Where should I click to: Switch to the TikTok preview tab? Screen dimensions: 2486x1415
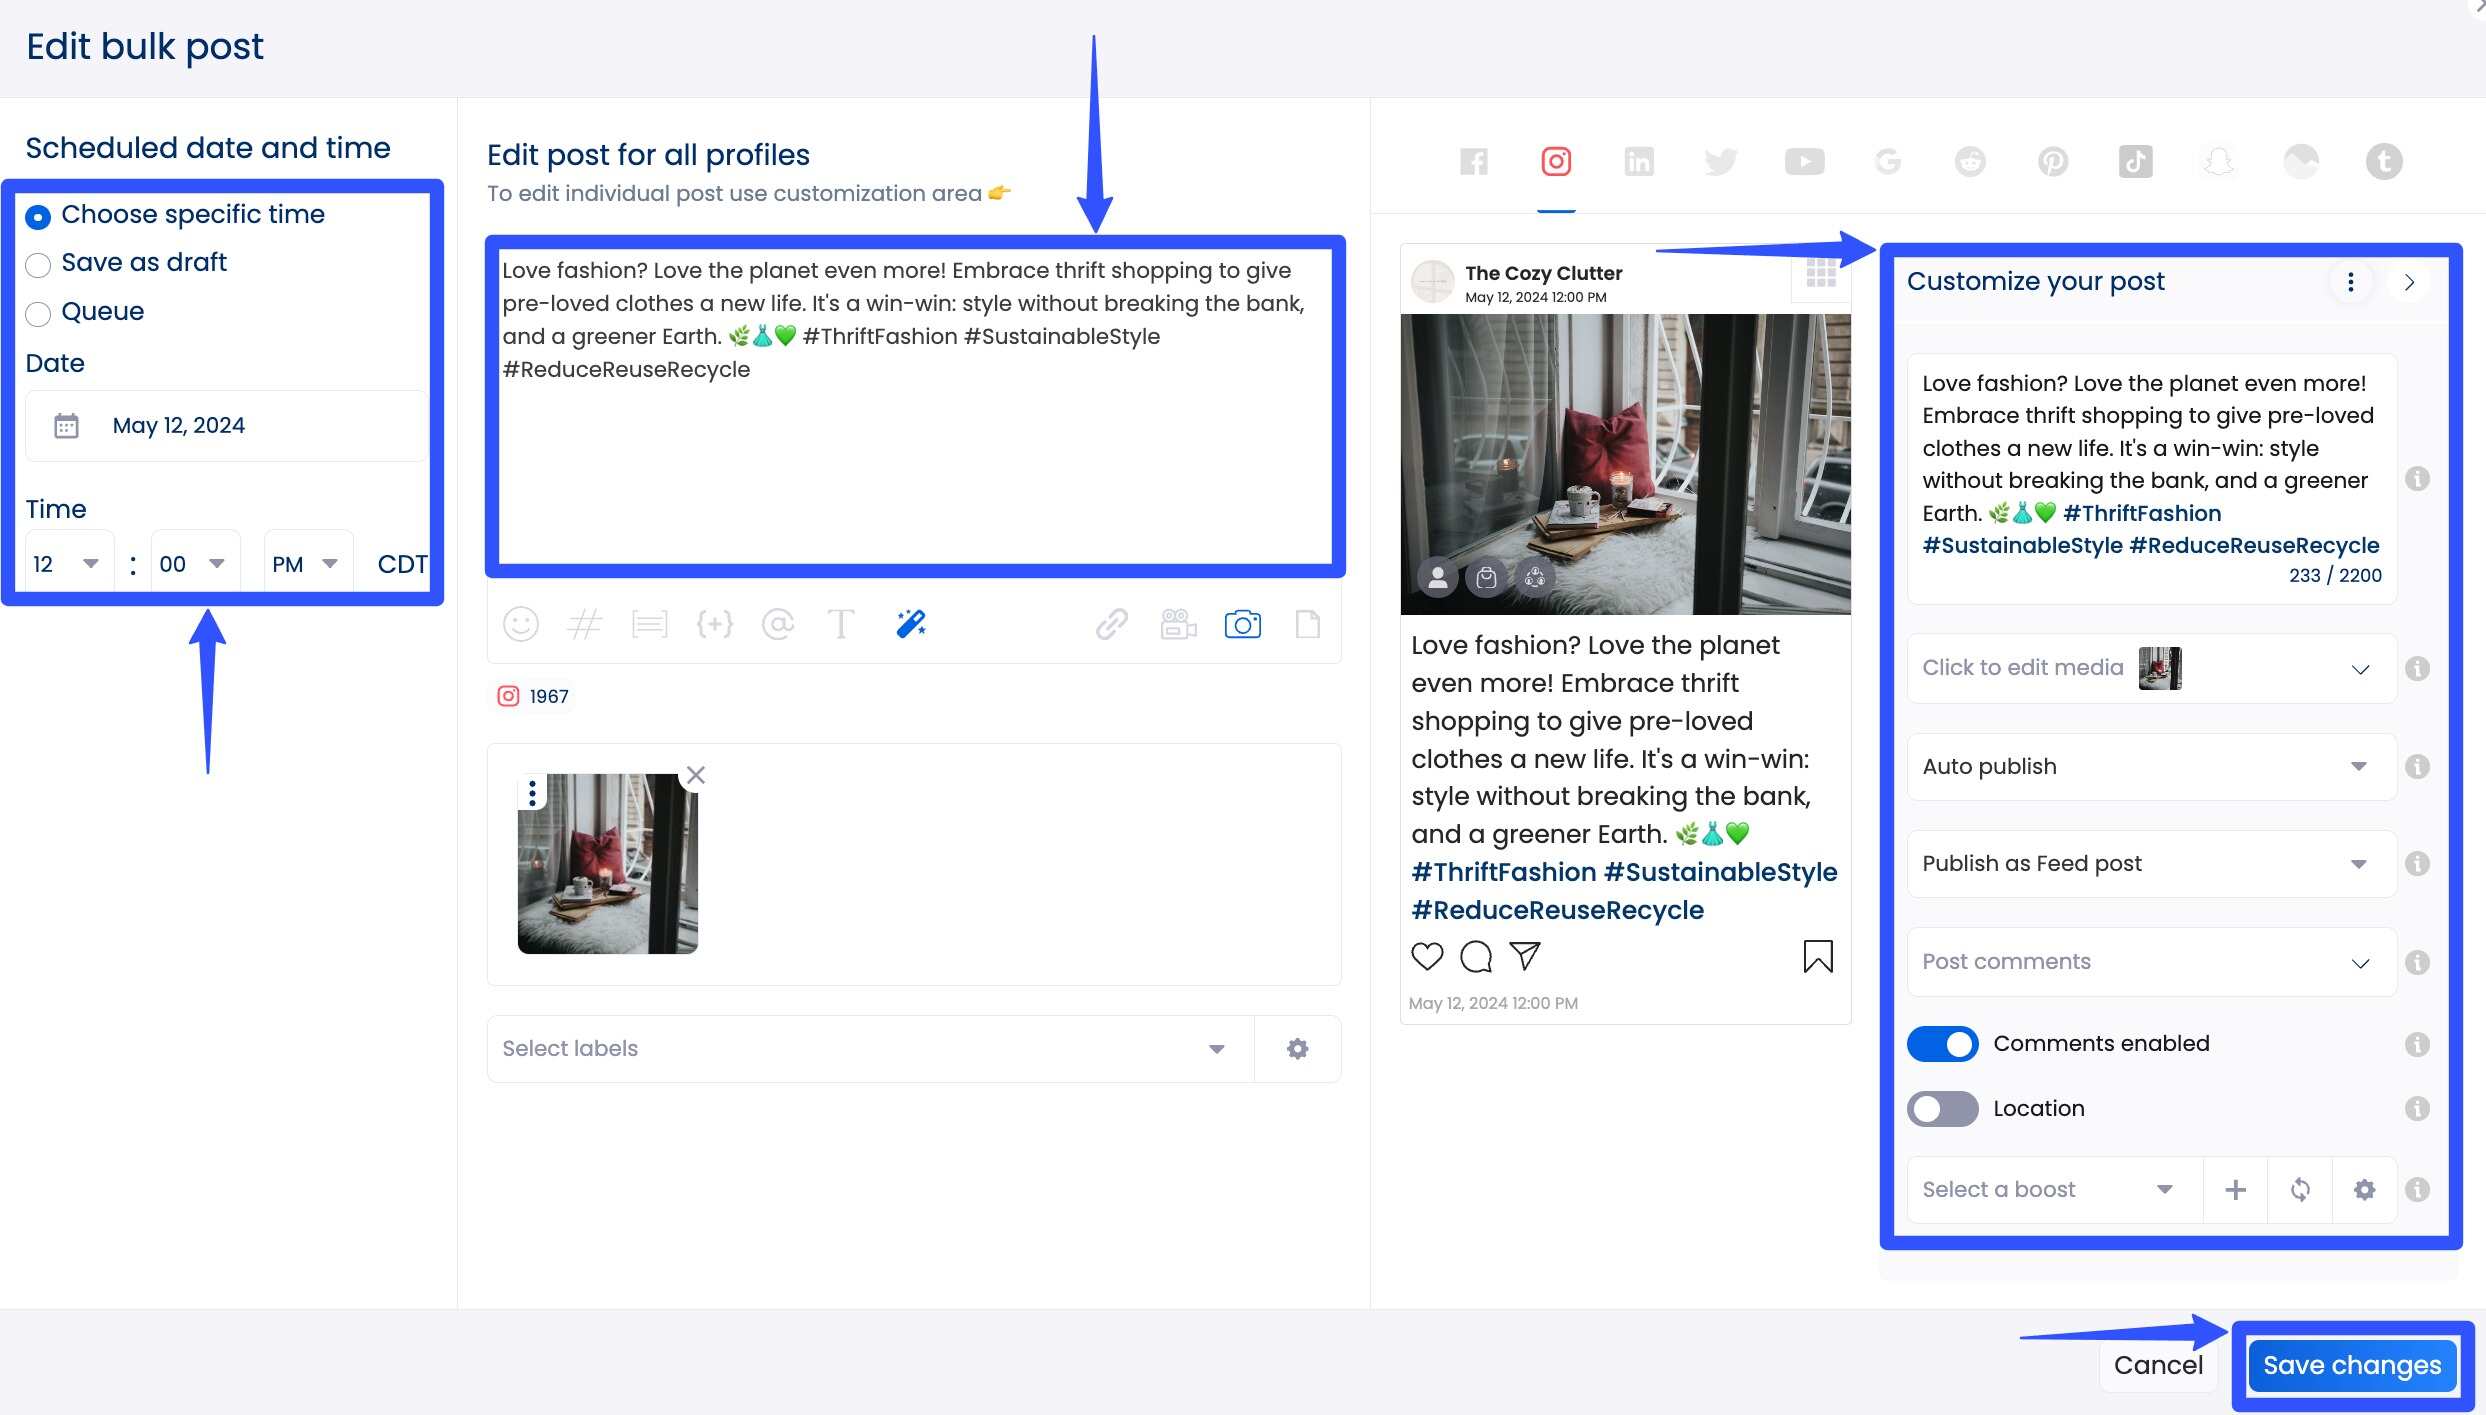click(2135, 161)
